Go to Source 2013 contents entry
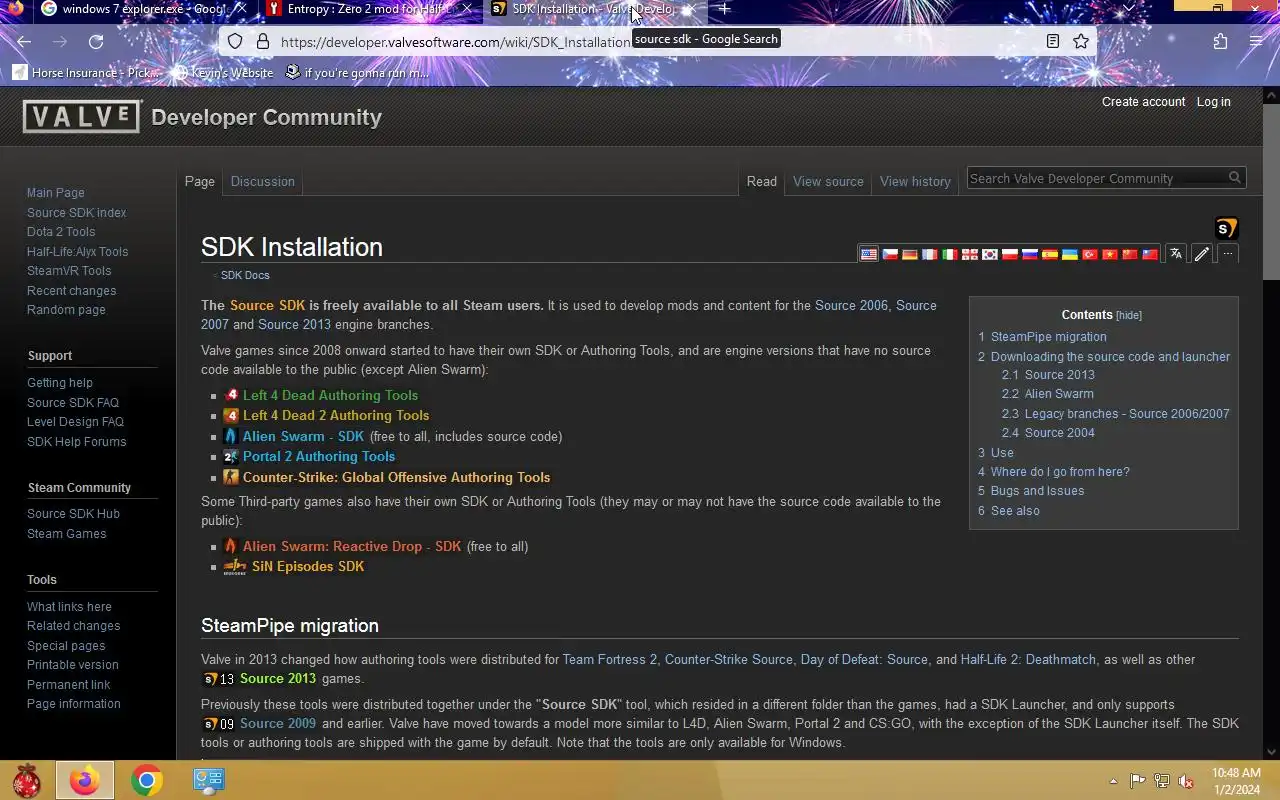The width and height of the screenshot is (1280, 800). [x=1059, y=375]
